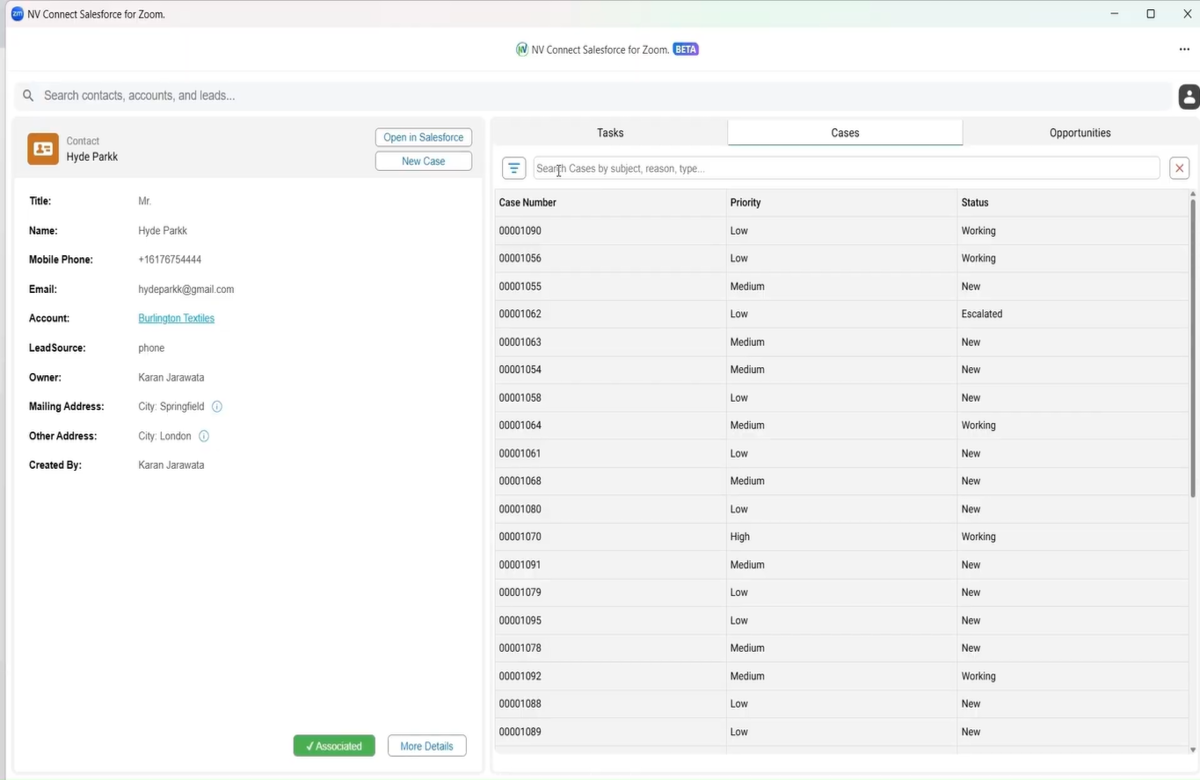Screen dimensions: 1200x780
Task: Select the Cases tab
Action: point(845,133)
